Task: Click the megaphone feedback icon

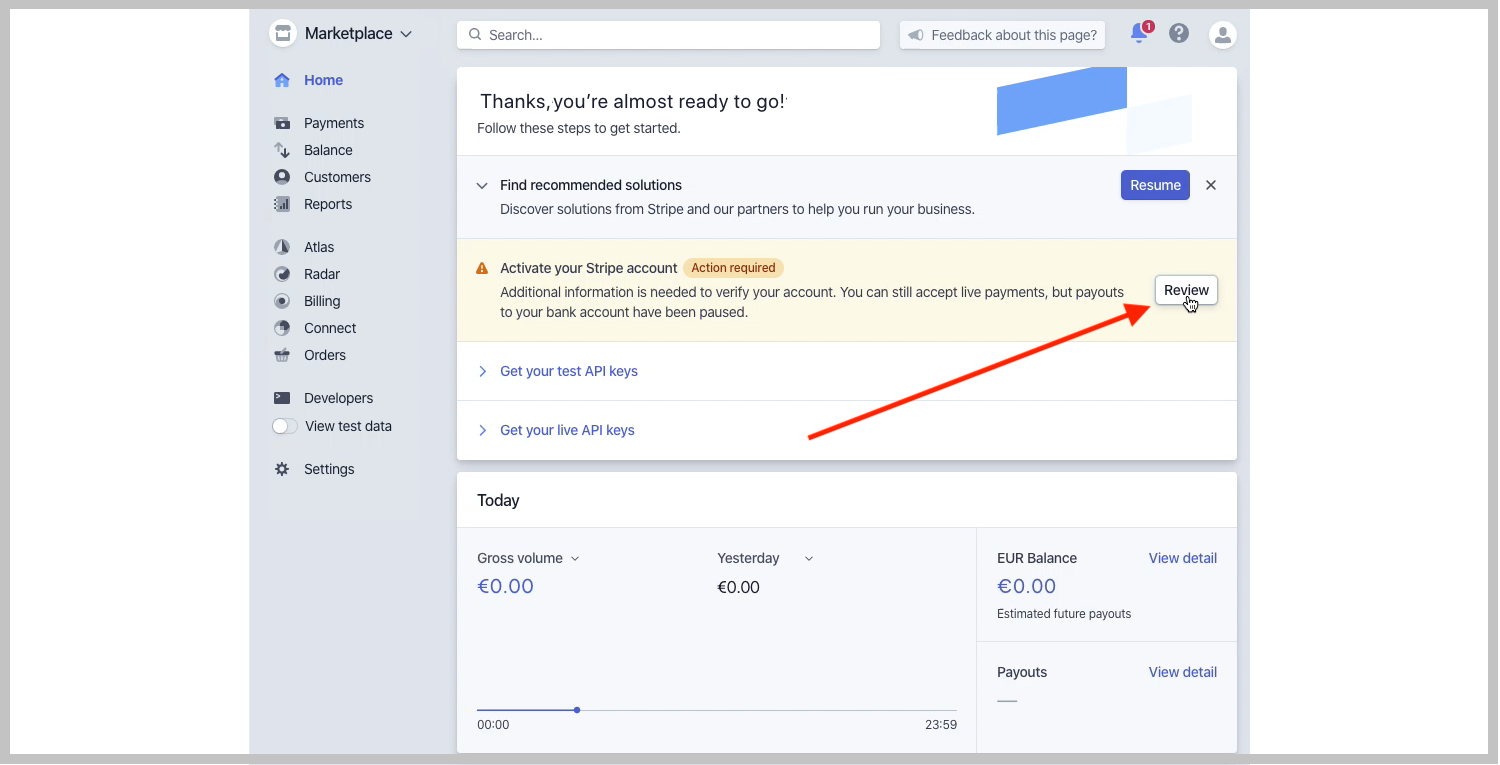Action: [915, 35]
